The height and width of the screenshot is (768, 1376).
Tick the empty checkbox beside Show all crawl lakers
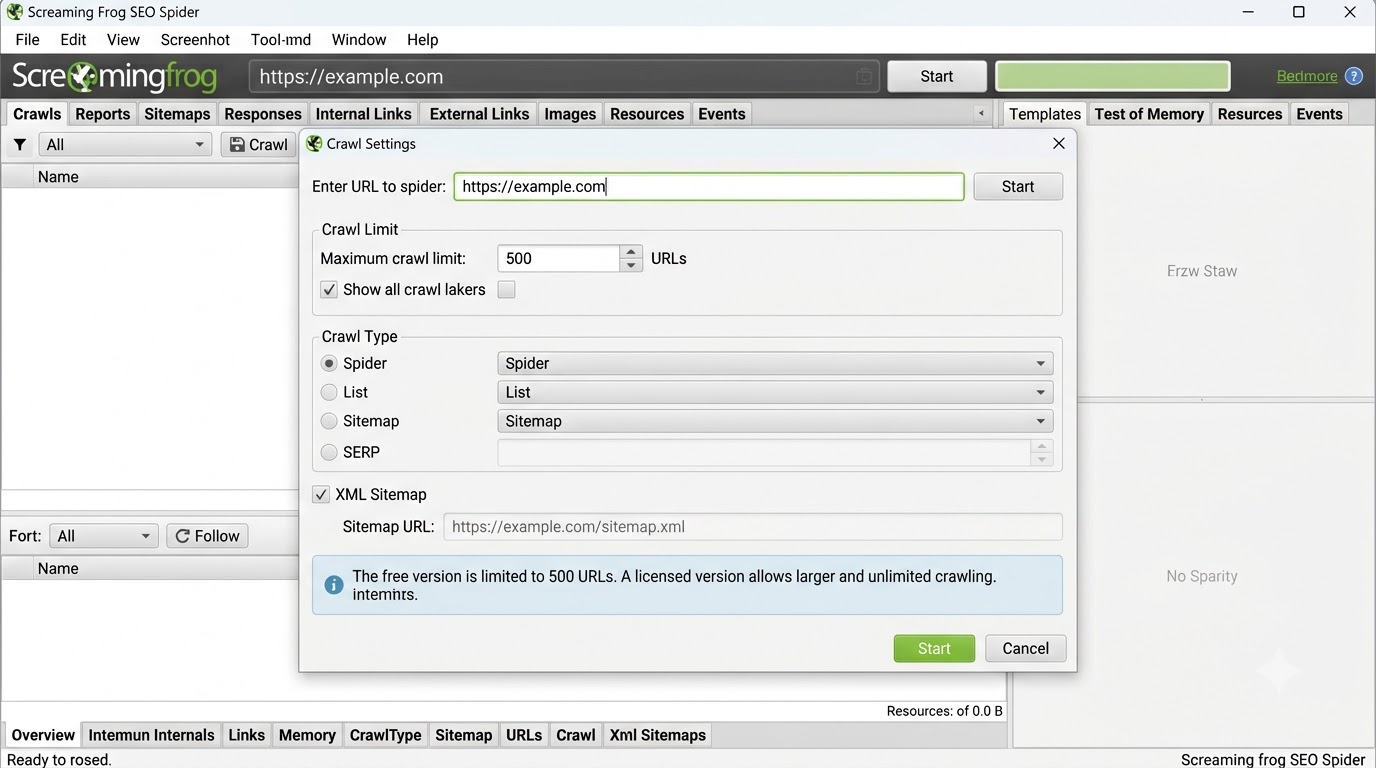[x=507, y=290]
